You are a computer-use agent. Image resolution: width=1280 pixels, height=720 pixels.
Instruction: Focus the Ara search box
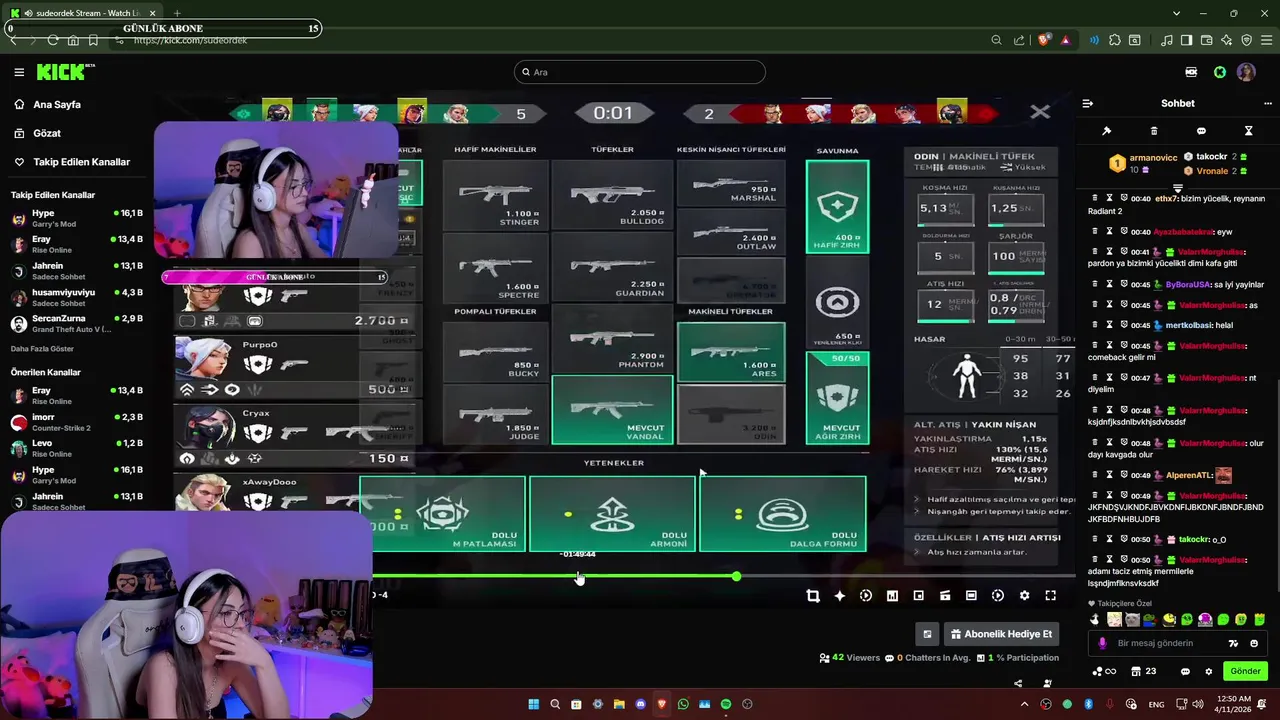coord(640,72)
